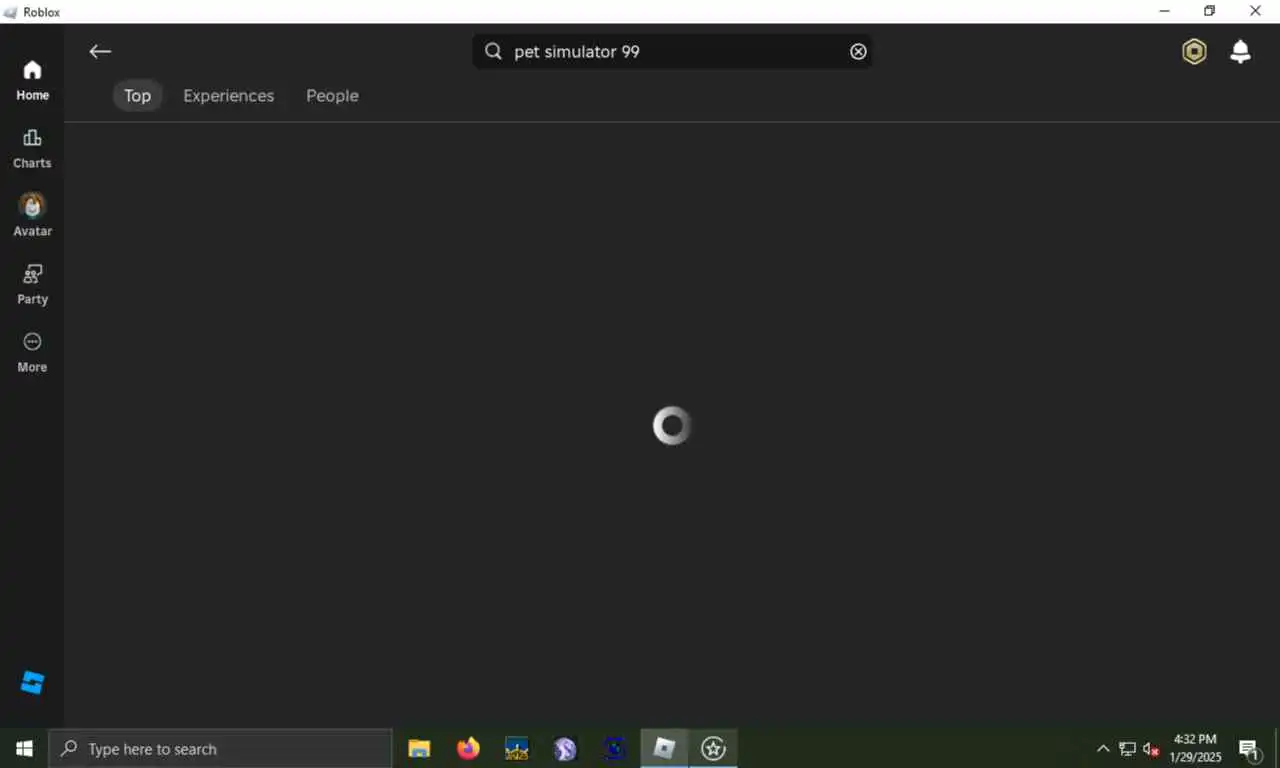Open the star circle taskbar app
The width and height of the screenshot is (1280, 768).
713,748
